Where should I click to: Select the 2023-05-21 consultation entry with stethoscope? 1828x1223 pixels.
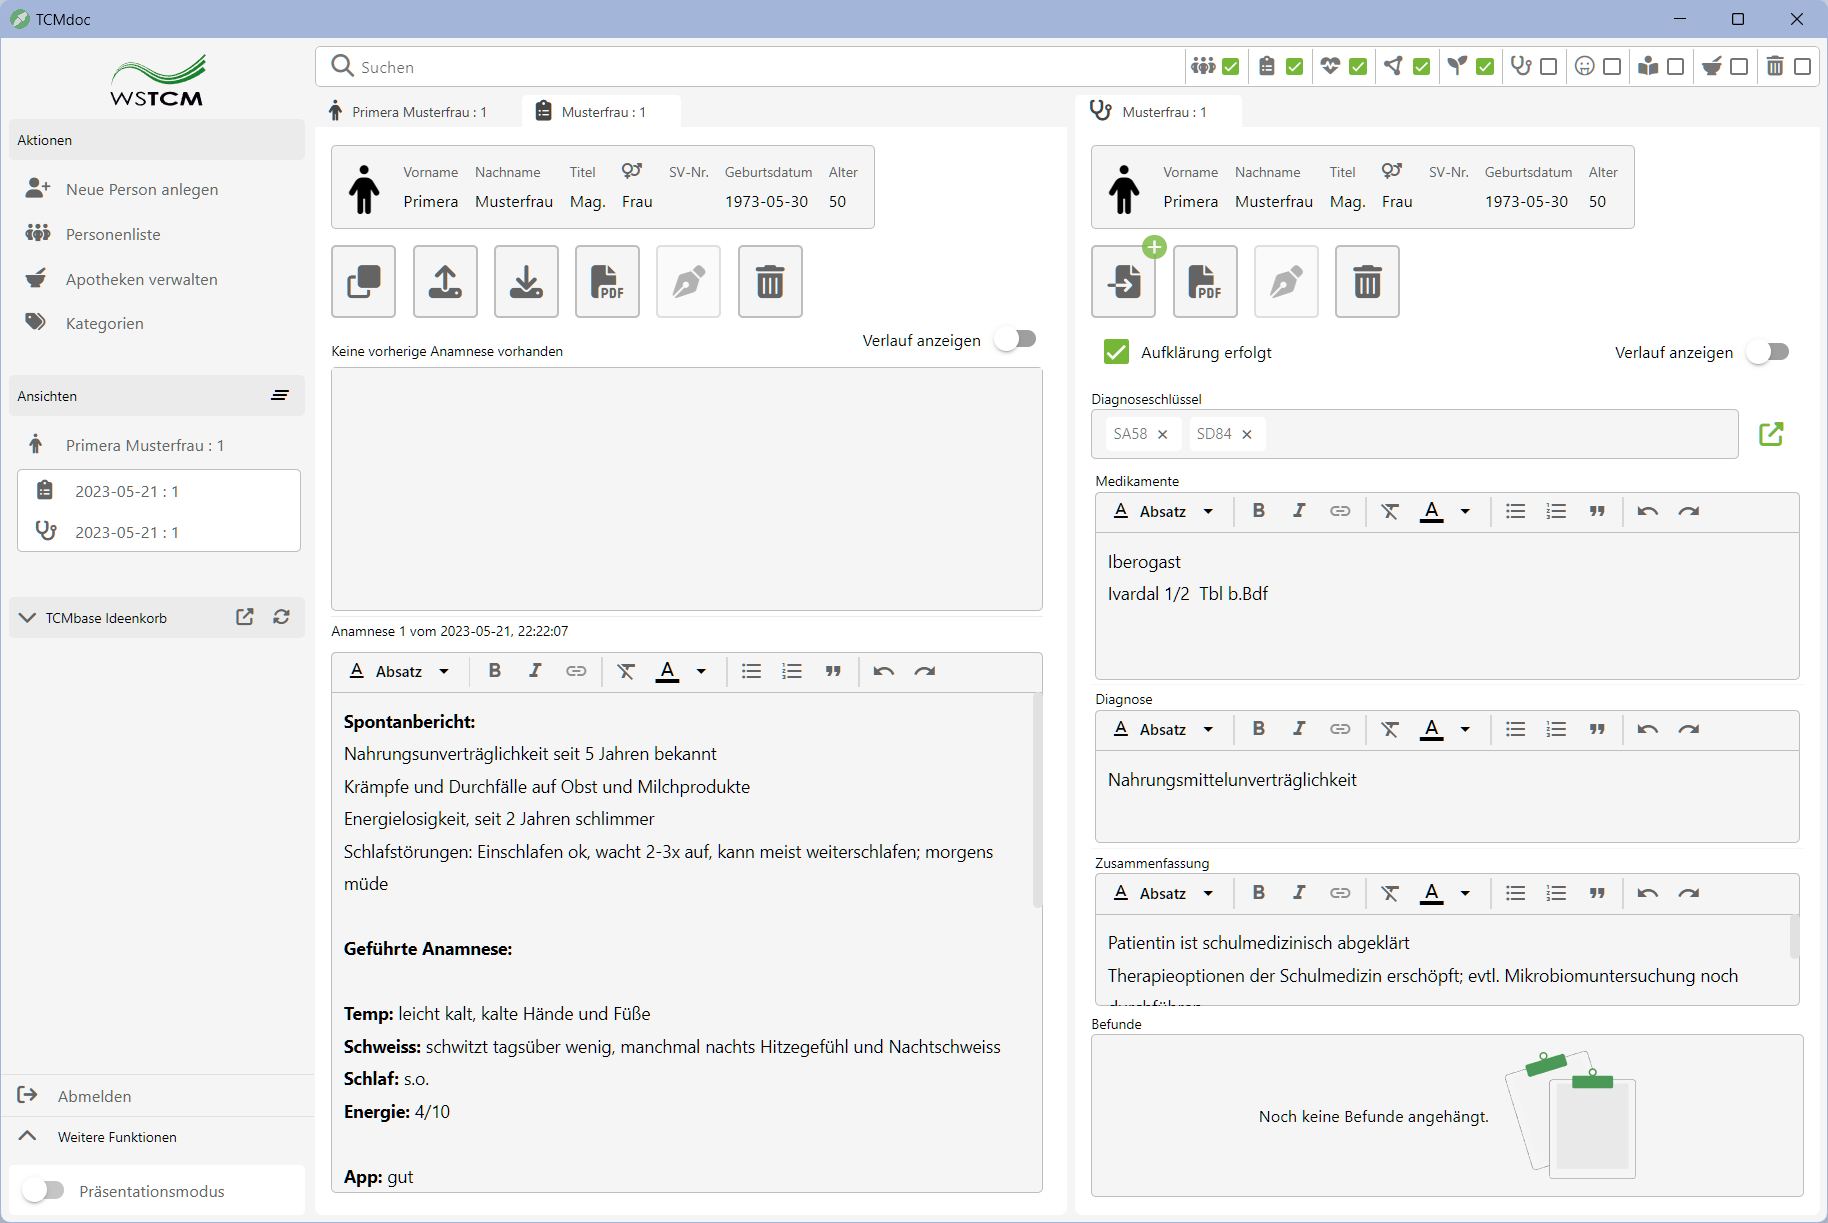[x=126, y=532]
